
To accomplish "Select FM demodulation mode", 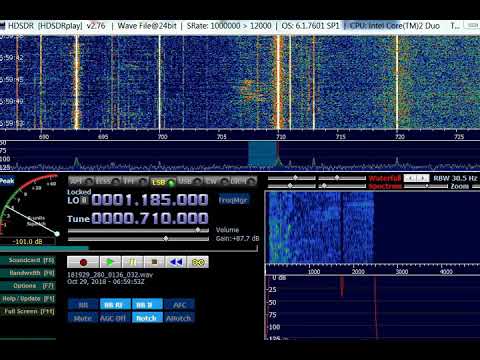I will 135,181.
